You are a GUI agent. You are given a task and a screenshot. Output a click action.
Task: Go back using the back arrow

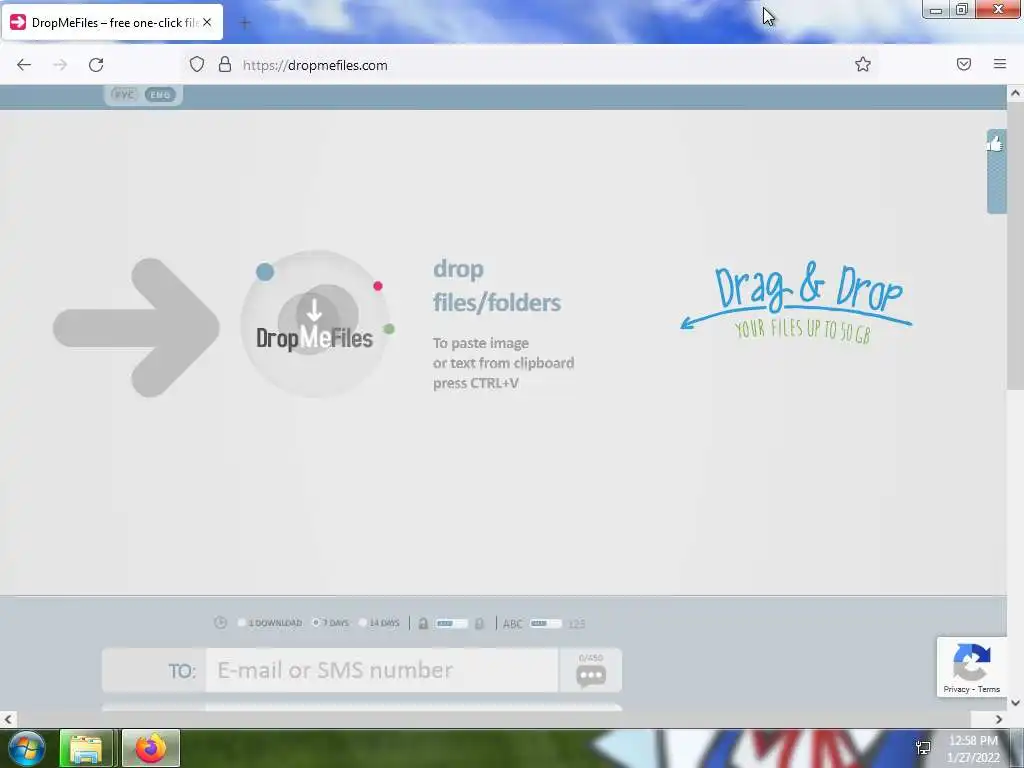[x=24, y=65]
